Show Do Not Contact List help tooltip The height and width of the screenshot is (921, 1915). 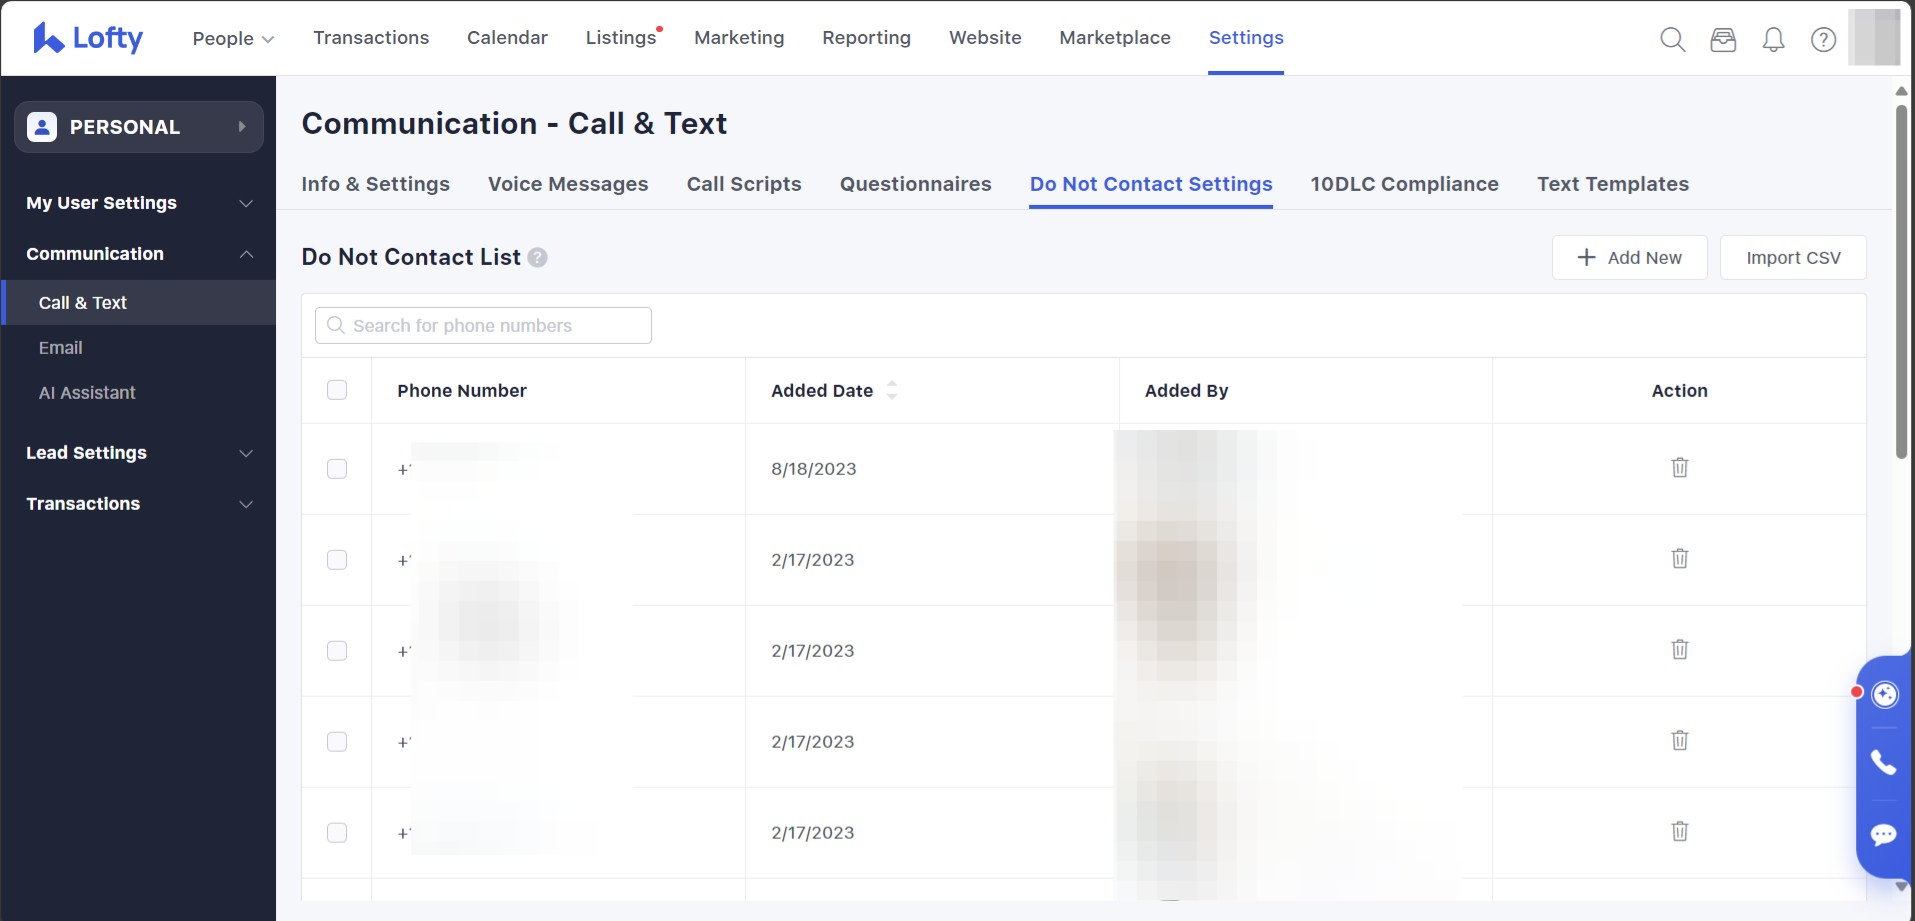[x=537, y=258]
